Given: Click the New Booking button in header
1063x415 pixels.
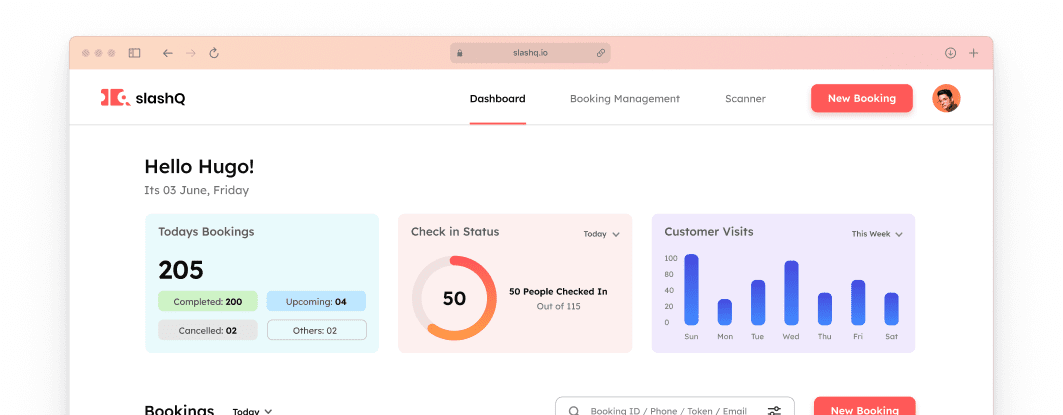Looking at the screenshot, I should [x=862, y=98].
